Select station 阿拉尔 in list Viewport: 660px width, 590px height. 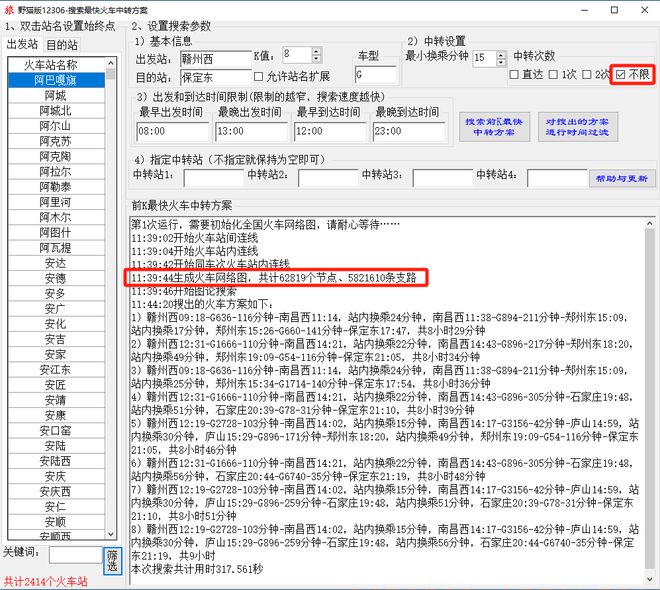pyautogui.click(x=56, y=172)
